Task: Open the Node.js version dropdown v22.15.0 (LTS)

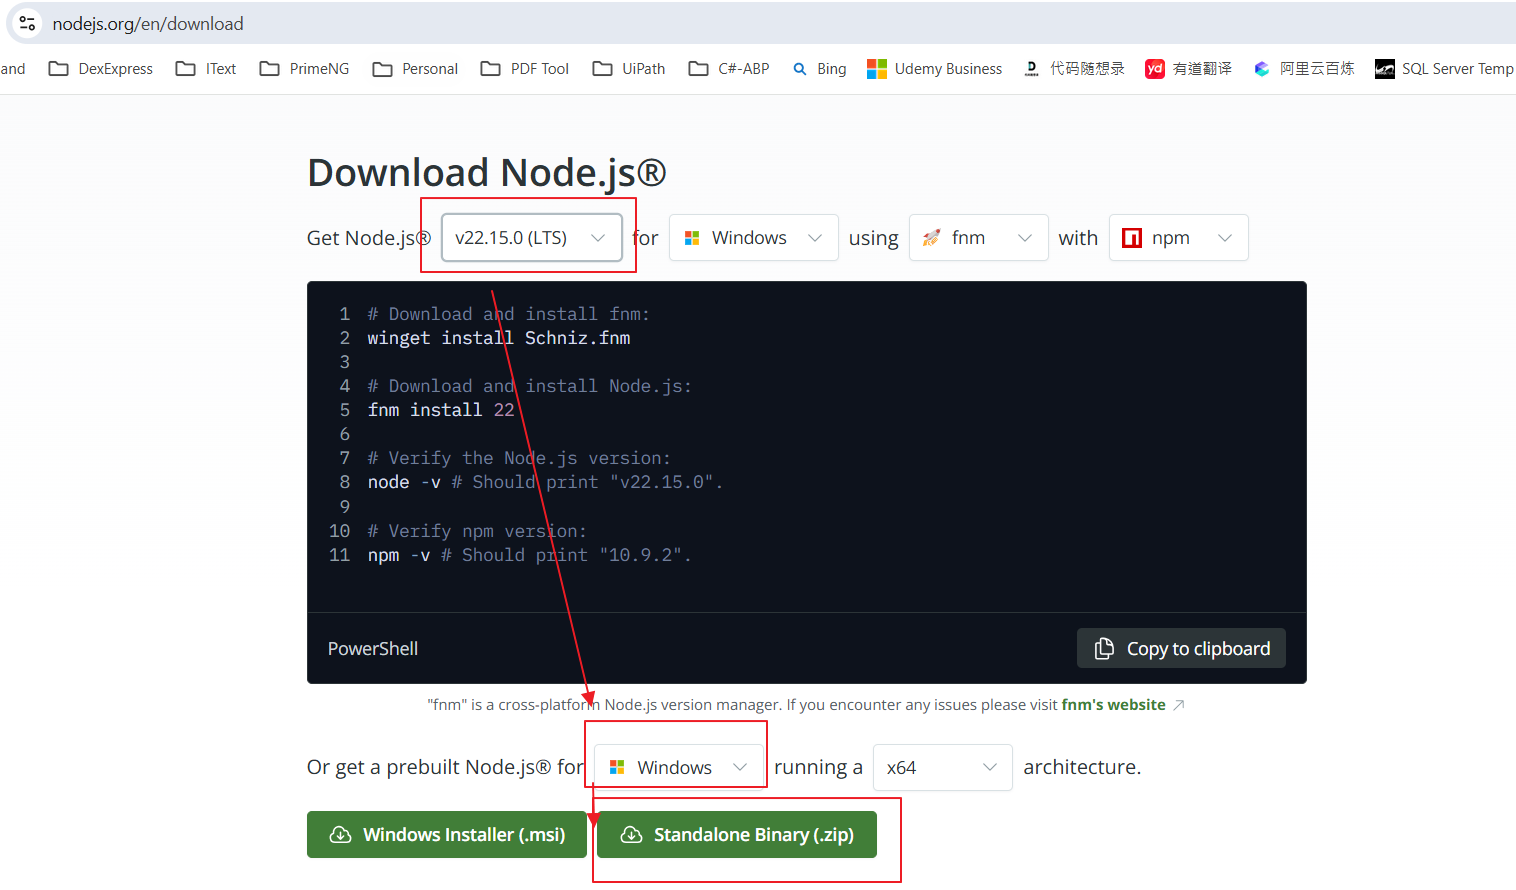Action: click(x=531, y=238)
